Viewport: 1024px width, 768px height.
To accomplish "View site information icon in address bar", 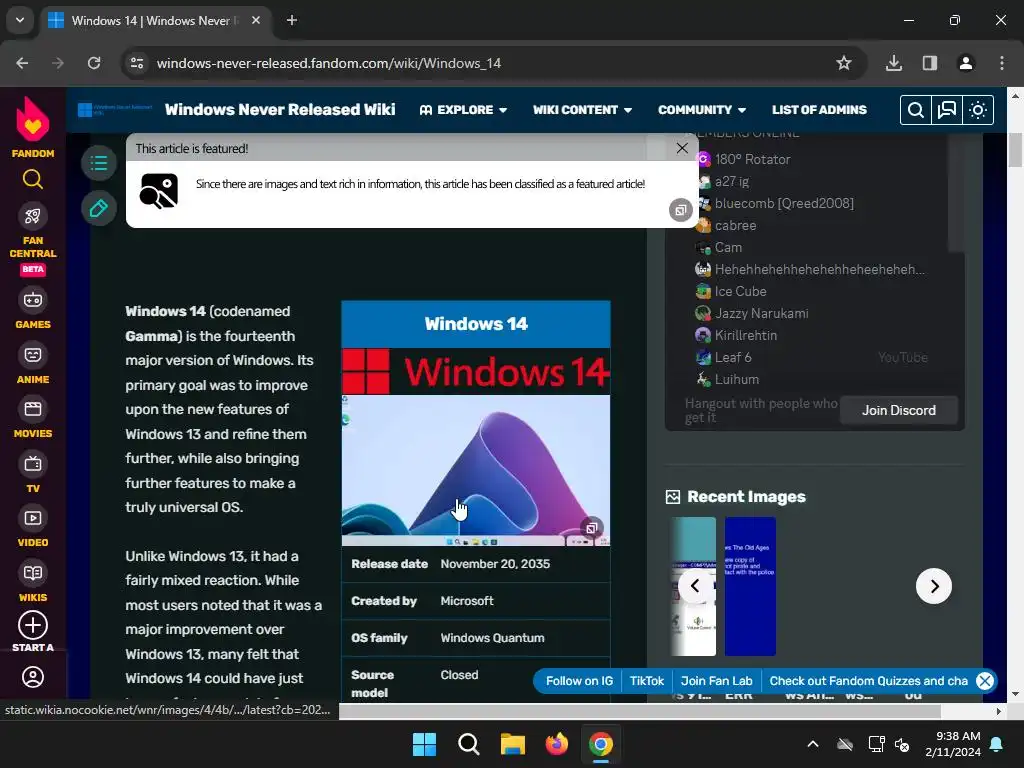I will click(137, 63).
